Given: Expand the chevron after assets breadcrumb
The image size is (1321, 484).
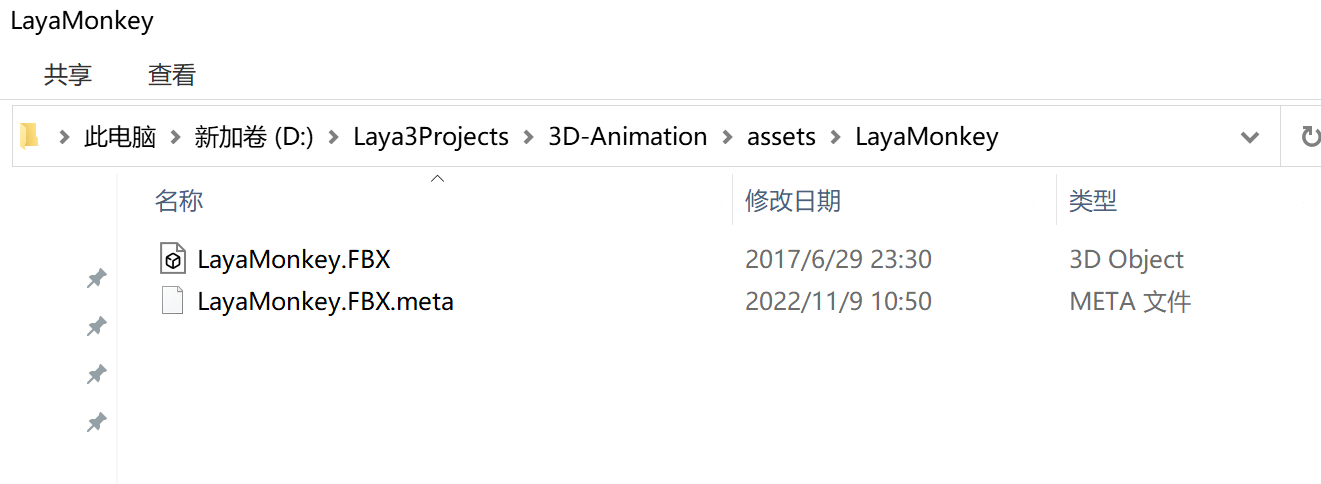Looking at the screenshot, I should point(836,137).
